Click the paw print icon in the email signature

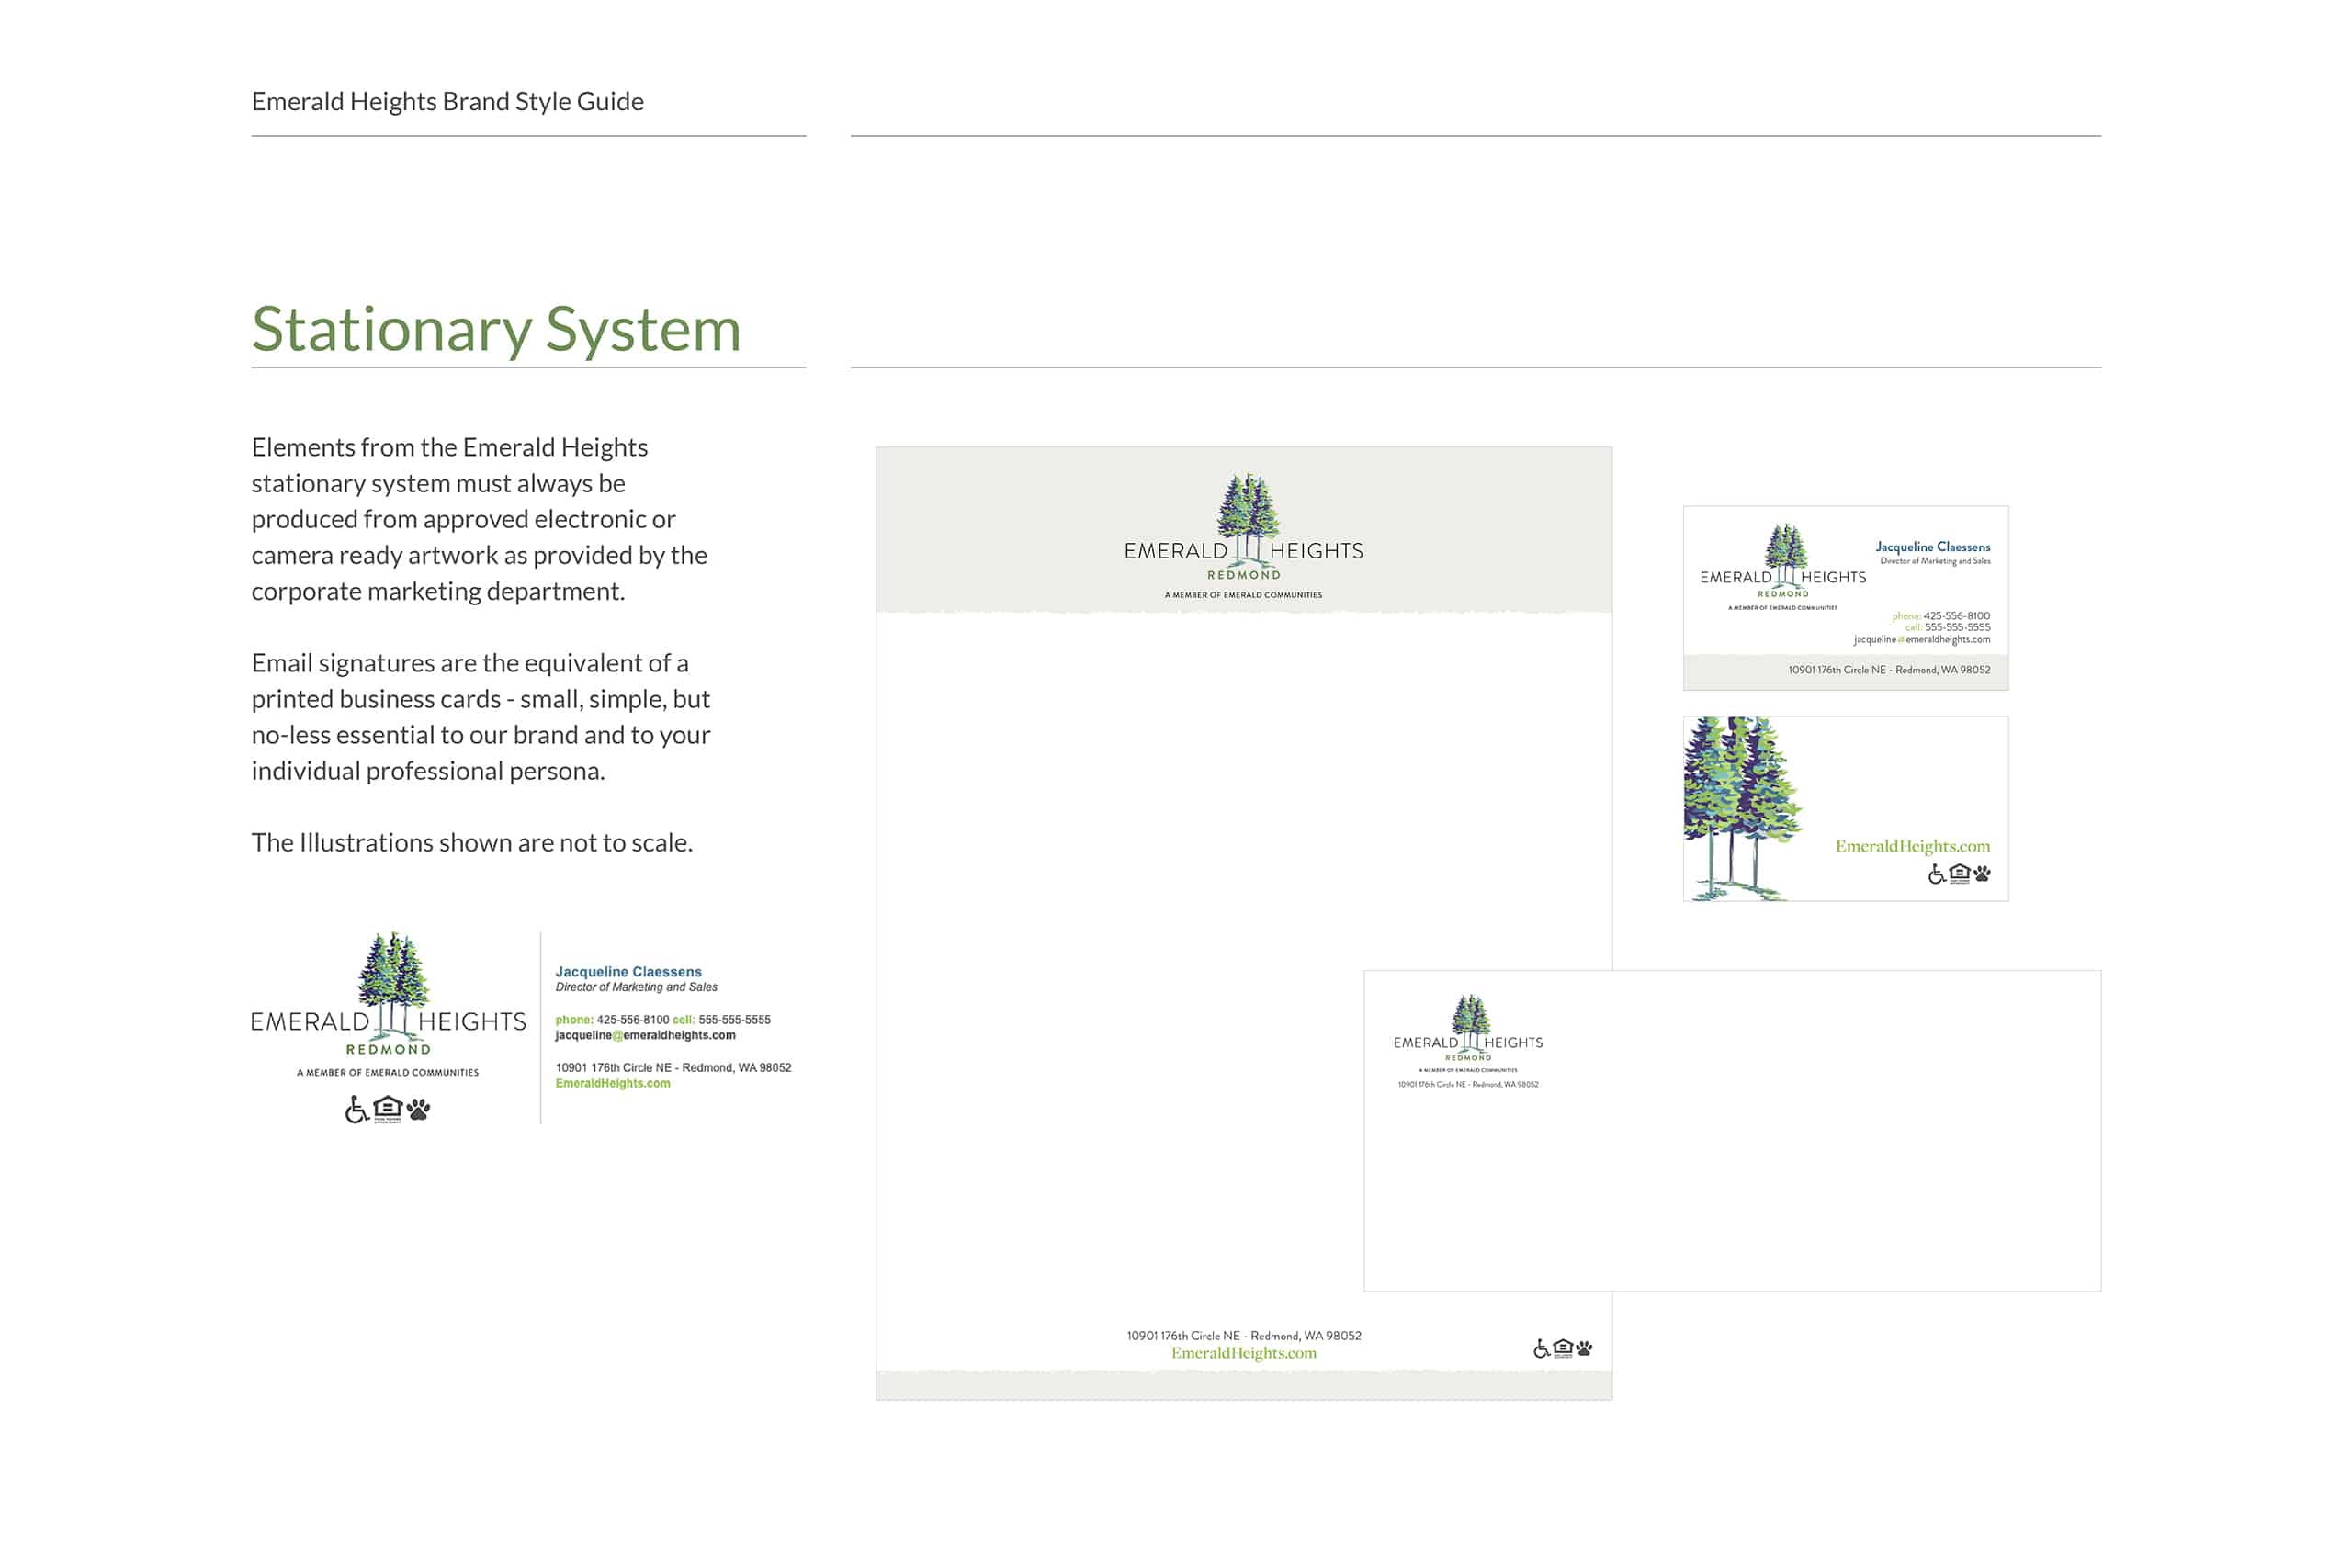coord(419,1109)
